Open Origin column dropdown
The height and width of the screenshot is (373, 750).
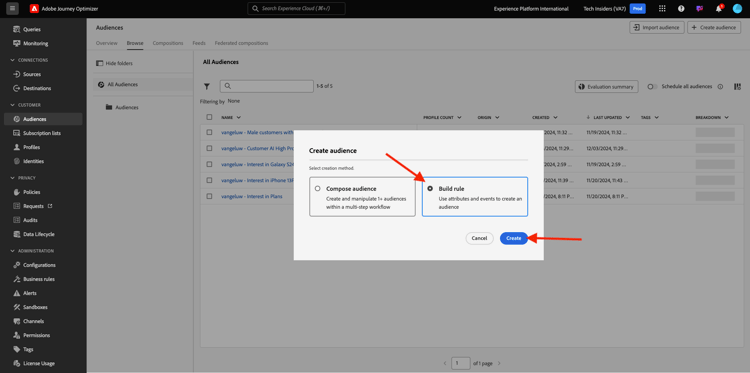pyautogui.click(x=497, y=117)
